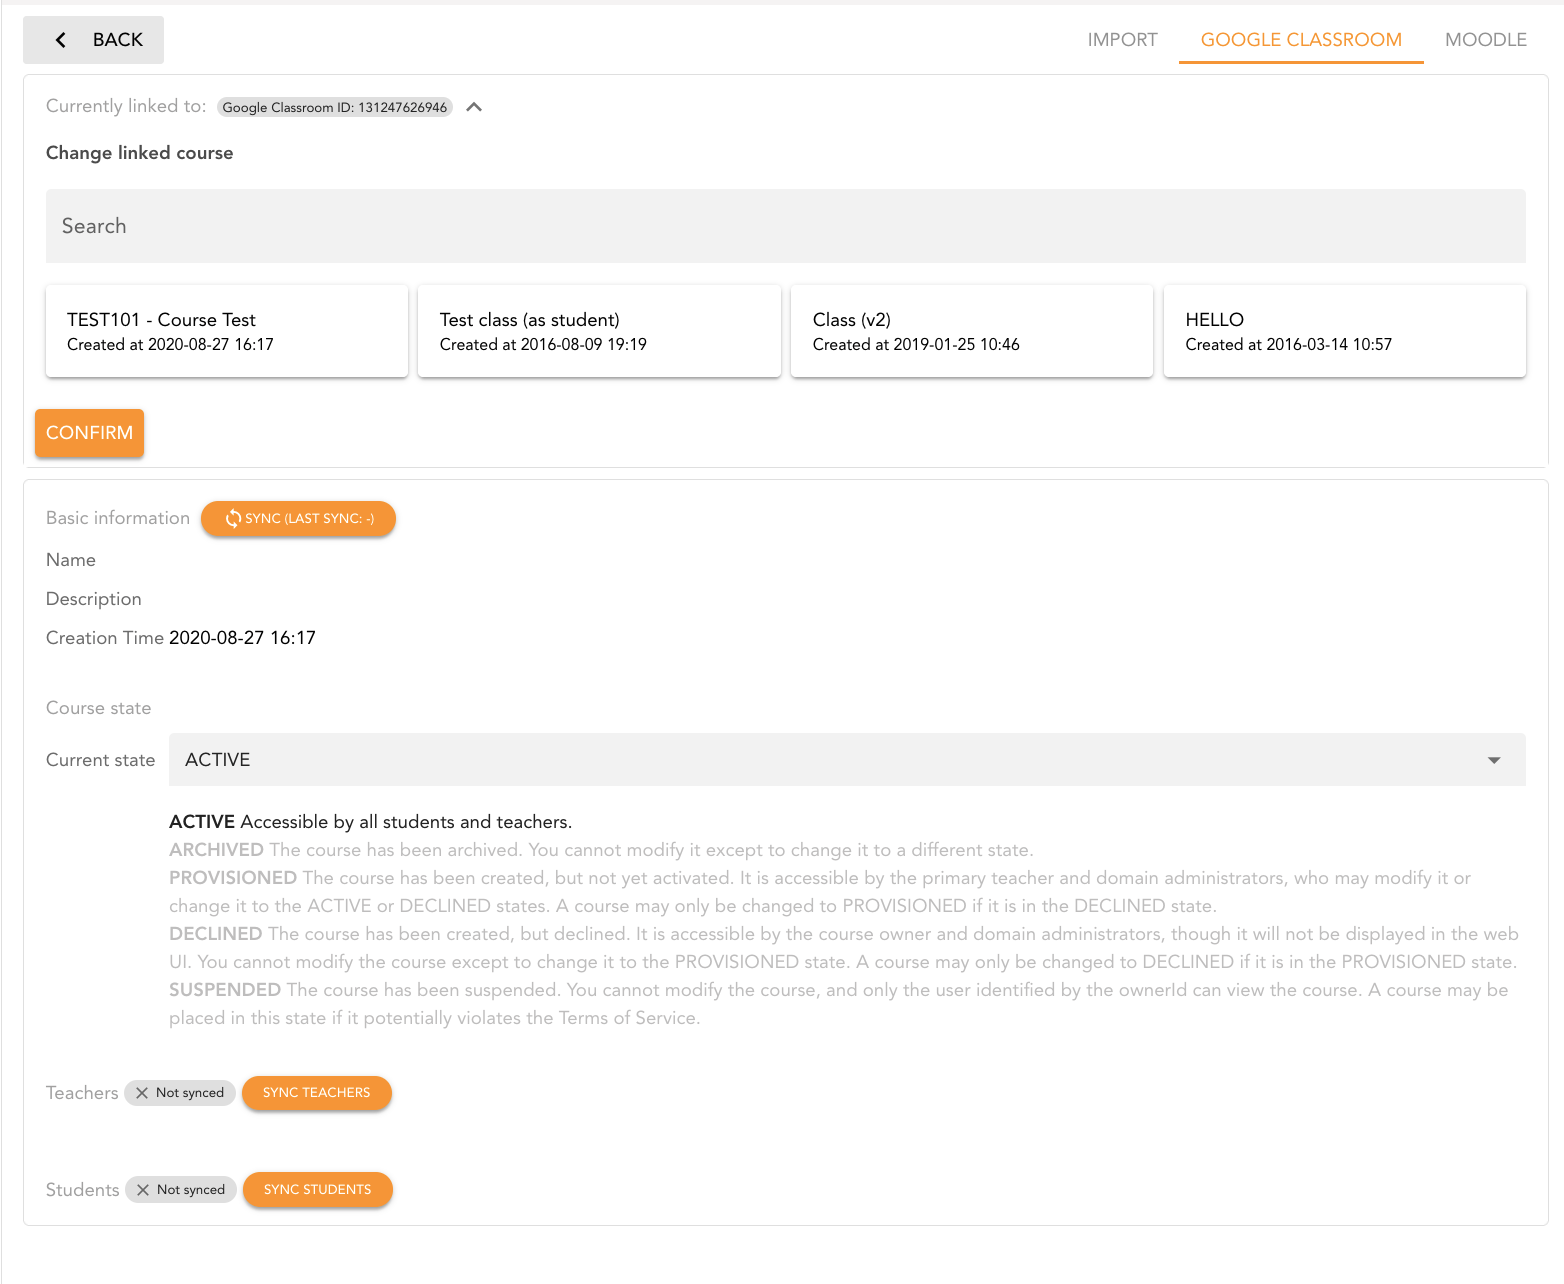Click the Change linked course heading
This screenshot has height=1284, width=1564.
(139, 153)
